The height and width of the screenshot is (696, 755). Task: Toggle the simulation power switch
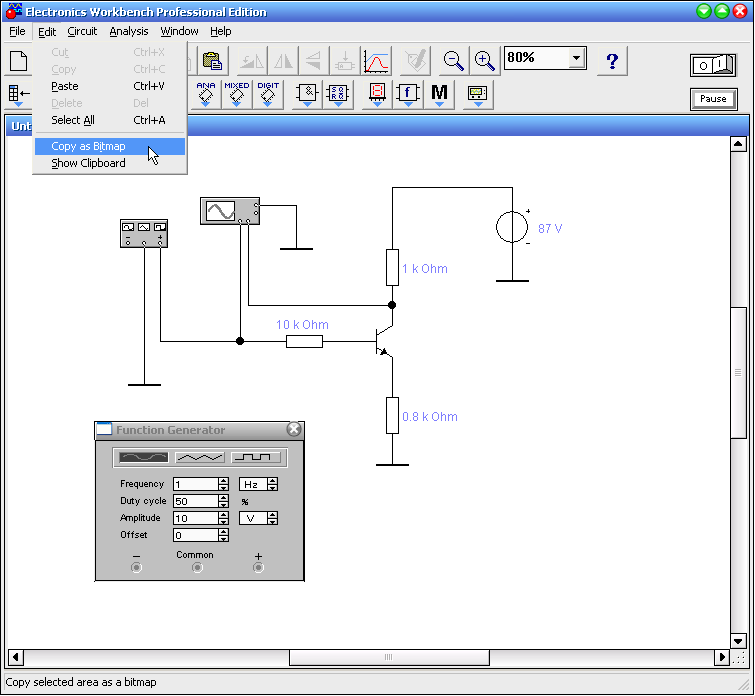(x=714, y=65)
